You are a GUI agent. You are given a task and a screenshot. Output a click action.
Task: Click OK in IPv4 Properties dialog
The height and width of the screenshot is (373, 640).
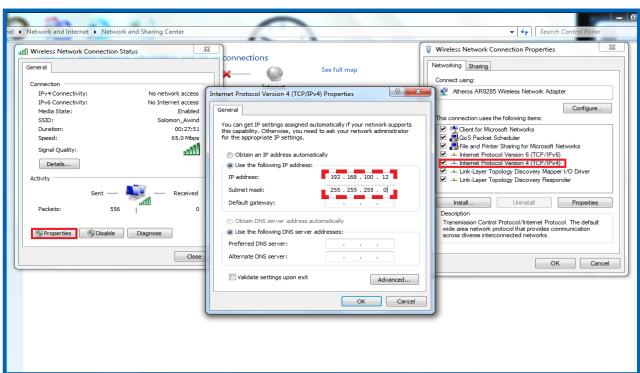coord(361,301)
